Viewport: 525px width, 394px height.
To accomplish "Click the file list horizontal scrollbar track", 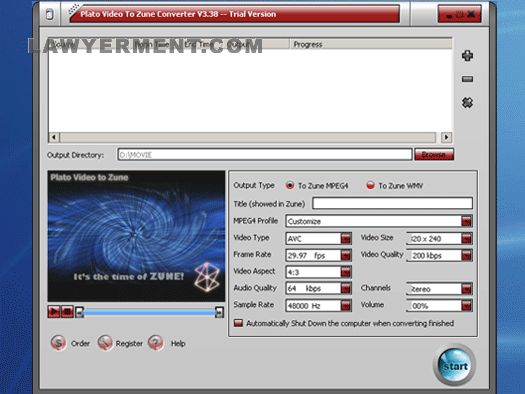I will [x=248, y=137].
